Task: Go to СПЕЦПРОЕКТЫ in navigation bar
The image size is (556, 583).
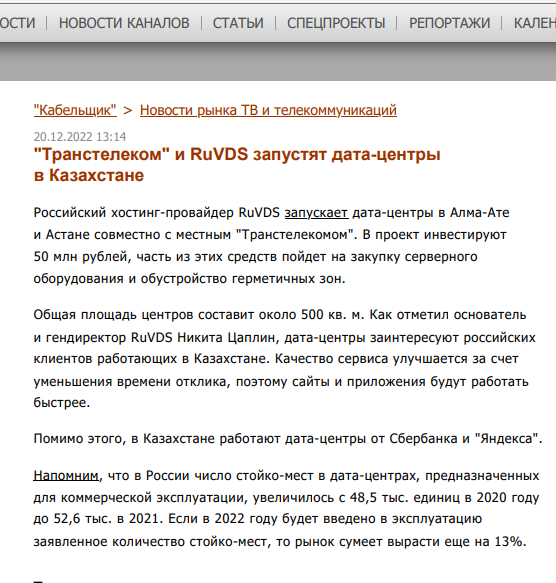Action: (336, 23)
